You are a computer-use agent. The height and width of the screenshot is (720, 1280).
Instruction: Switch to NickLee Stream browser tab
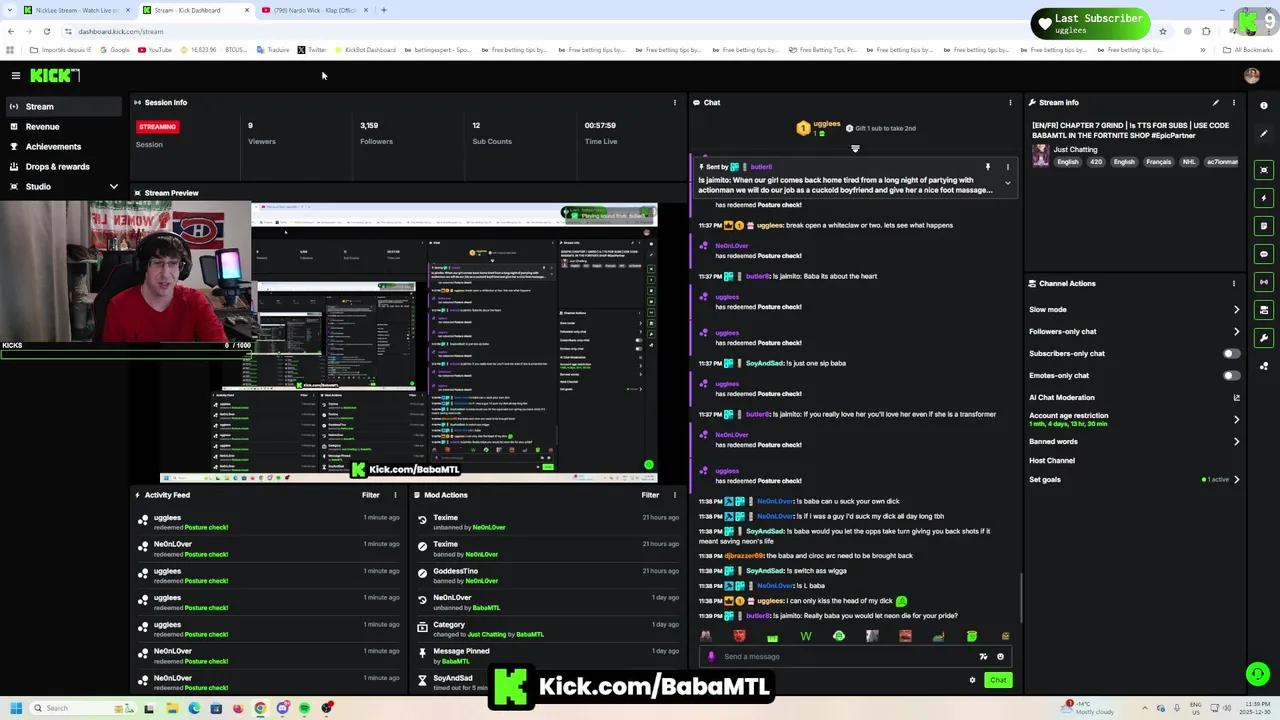tap(76, 10)
